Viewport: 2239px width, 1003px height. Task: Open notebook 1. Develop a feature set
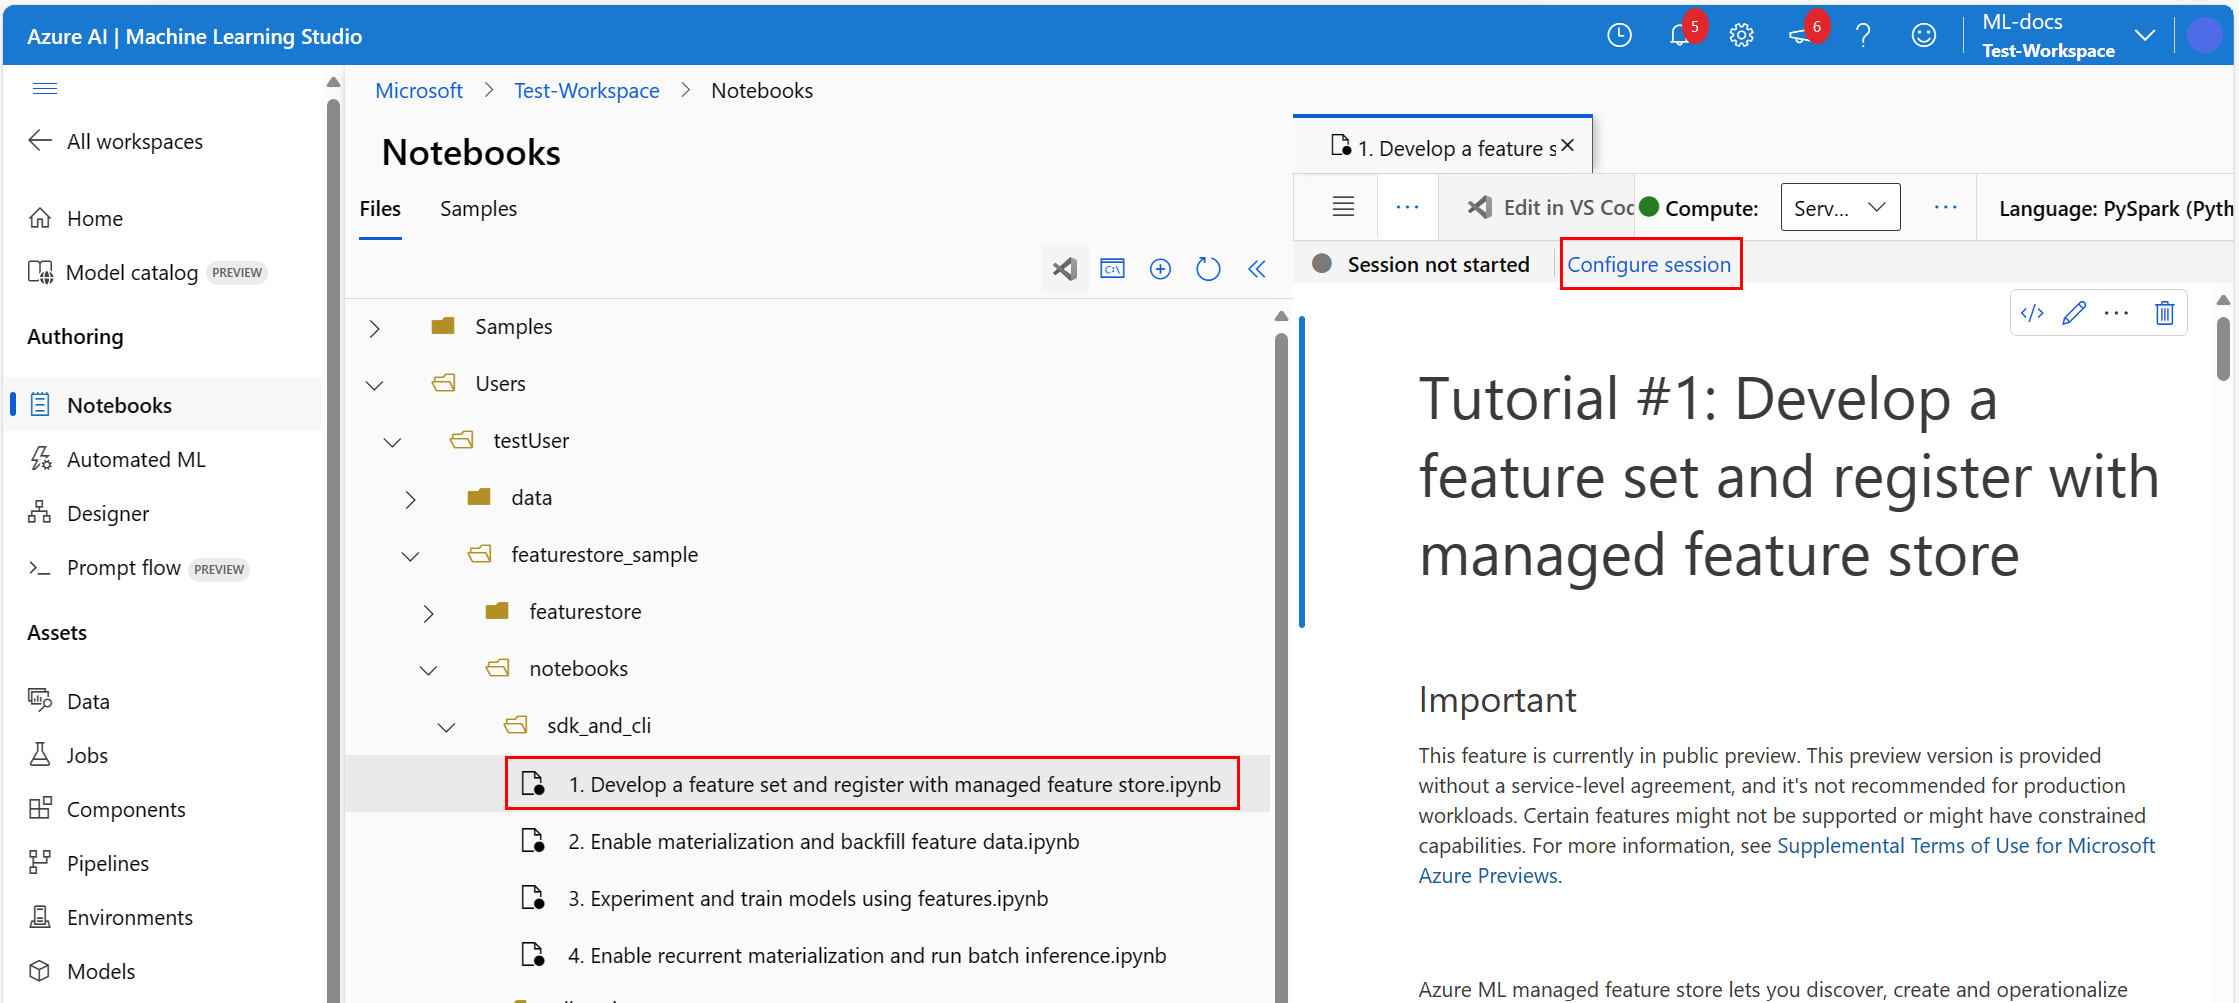pos(872,784)
